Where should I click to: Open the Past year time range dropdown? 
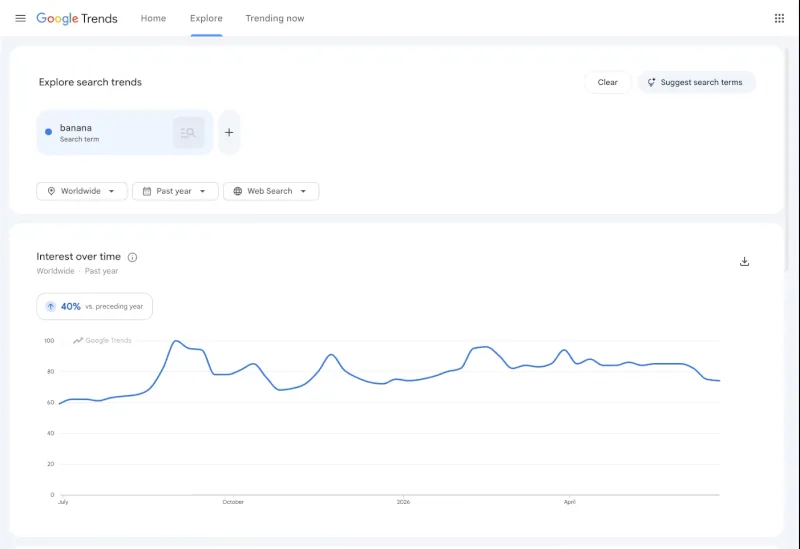click(175, 191)
